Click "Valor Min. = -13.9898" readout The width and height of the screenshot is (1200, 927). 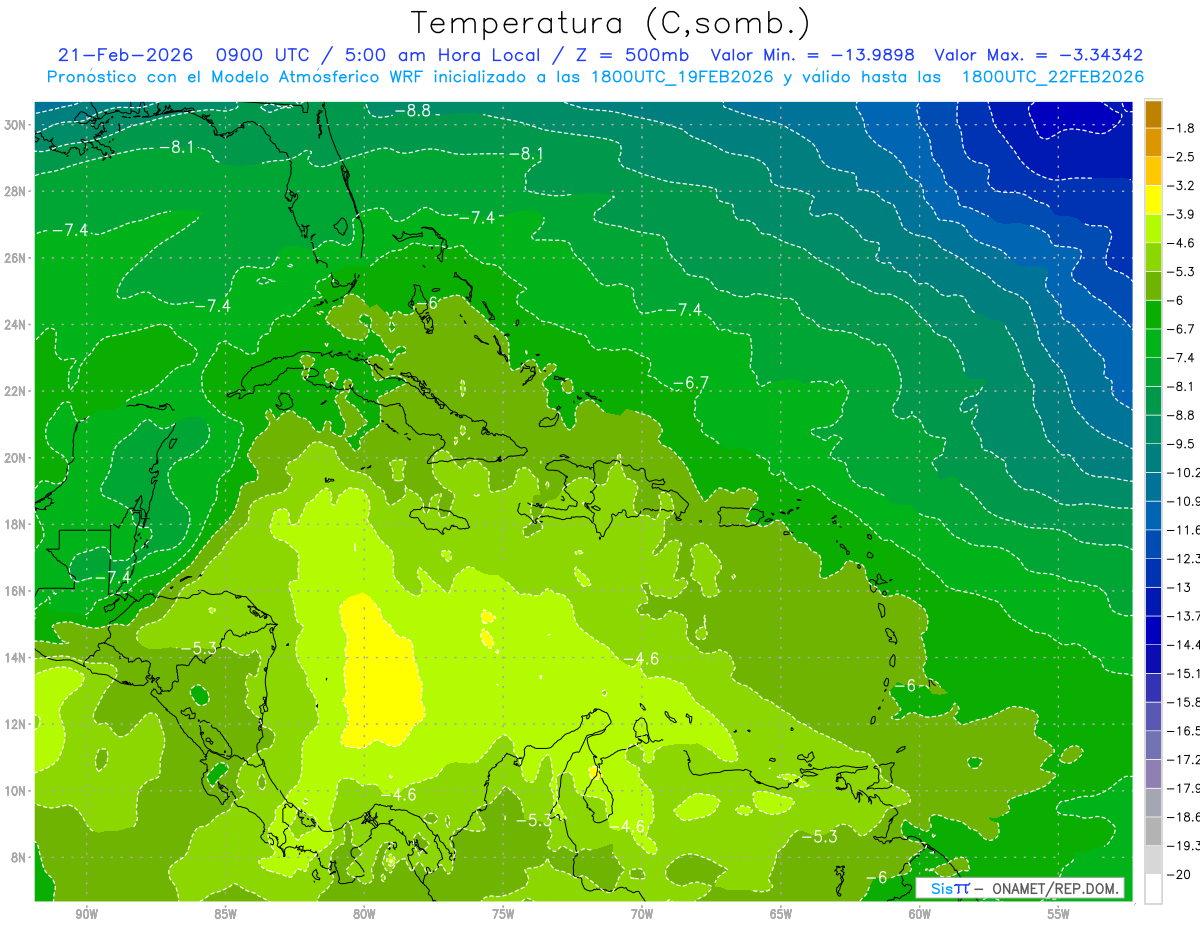[812, 55]
